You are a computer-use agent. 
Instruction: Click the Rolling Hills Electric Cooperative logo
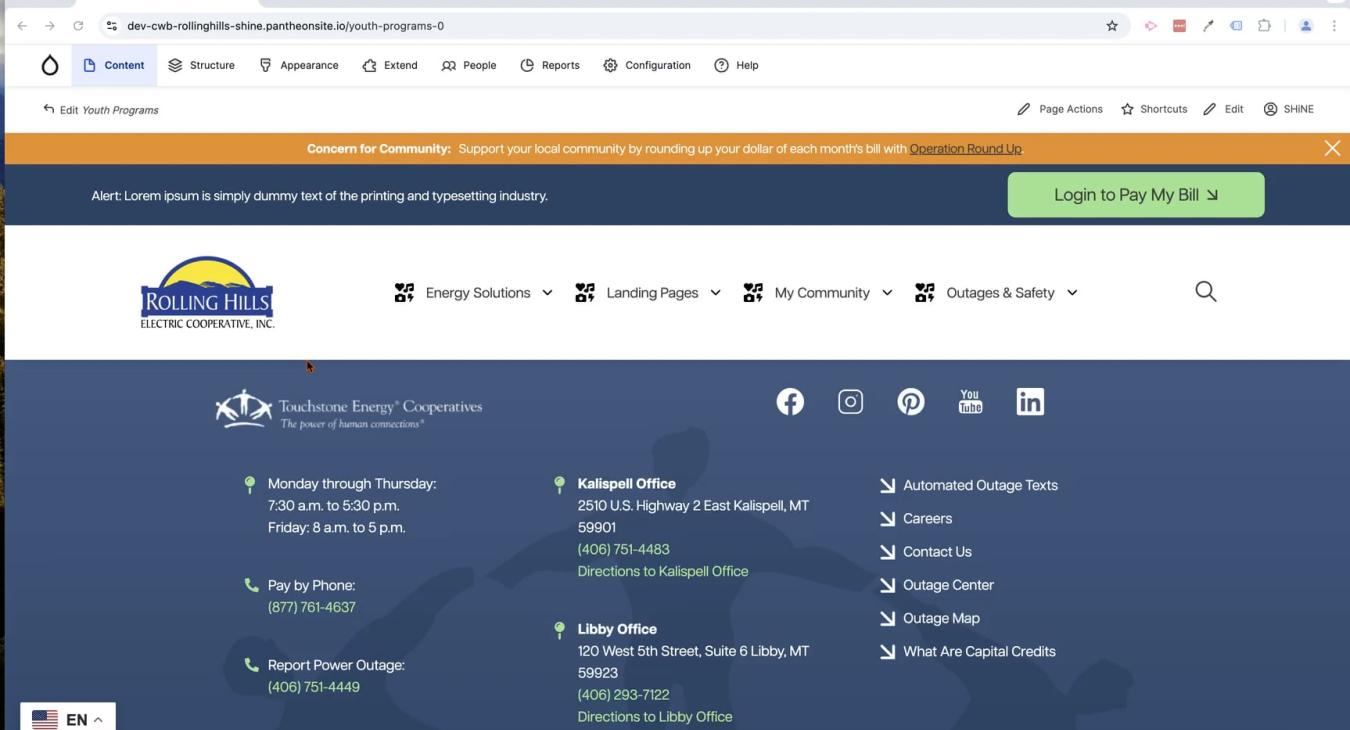coord(207,292)
